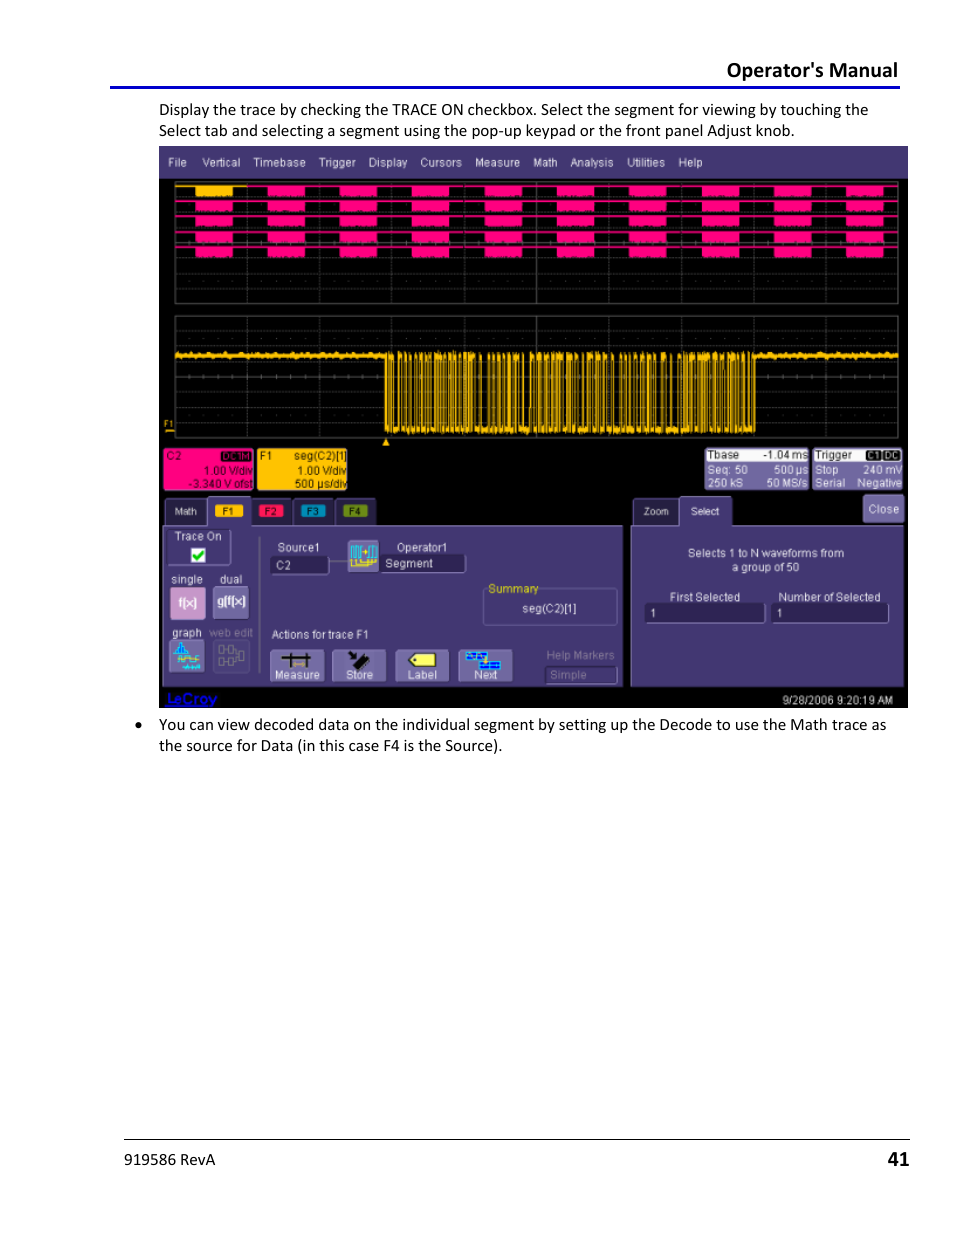Switch to the F2 tab

click(271, 511)
